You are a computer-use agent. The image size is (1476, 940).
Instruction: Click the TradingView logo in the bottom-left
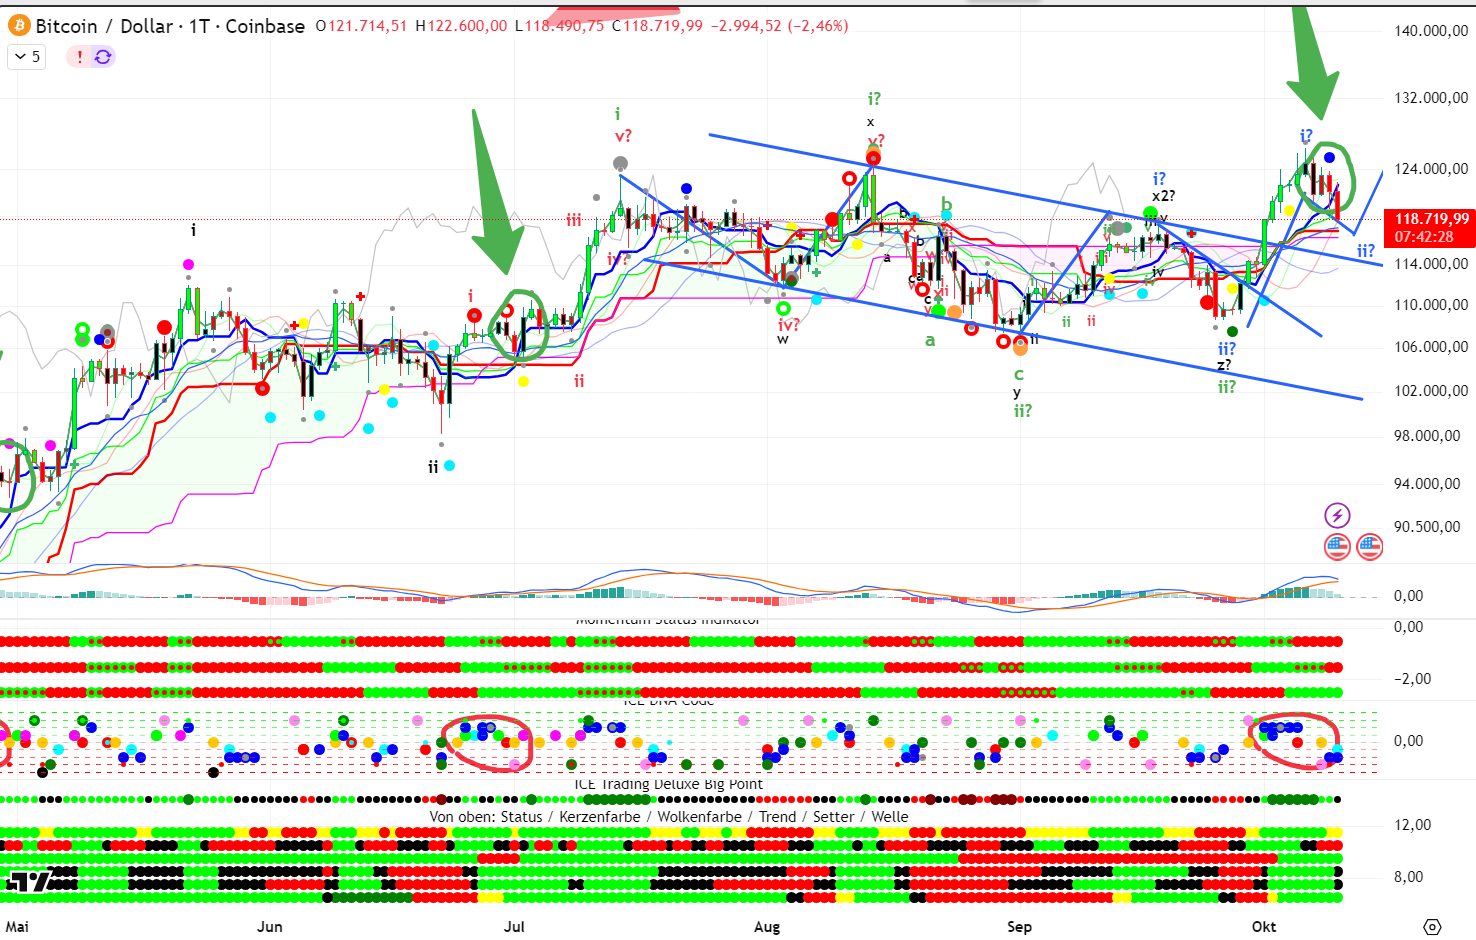click(30, 882)
